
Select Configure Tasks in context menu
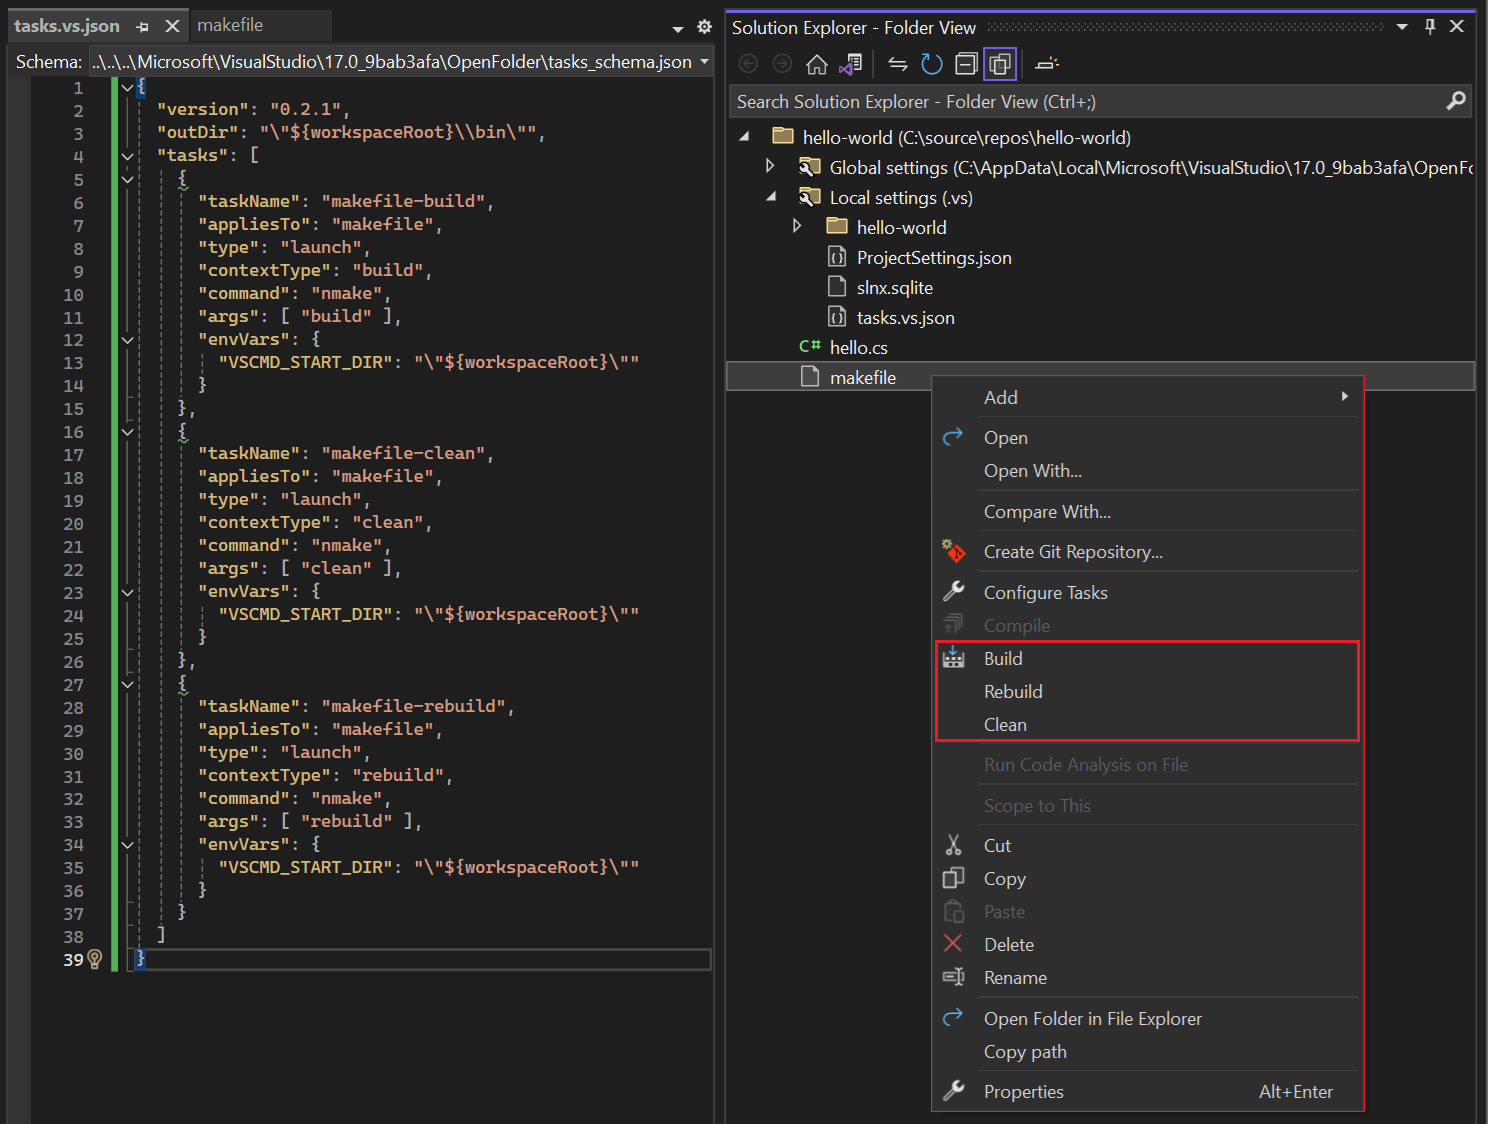pyautogui.click(x=1045, y=593)
